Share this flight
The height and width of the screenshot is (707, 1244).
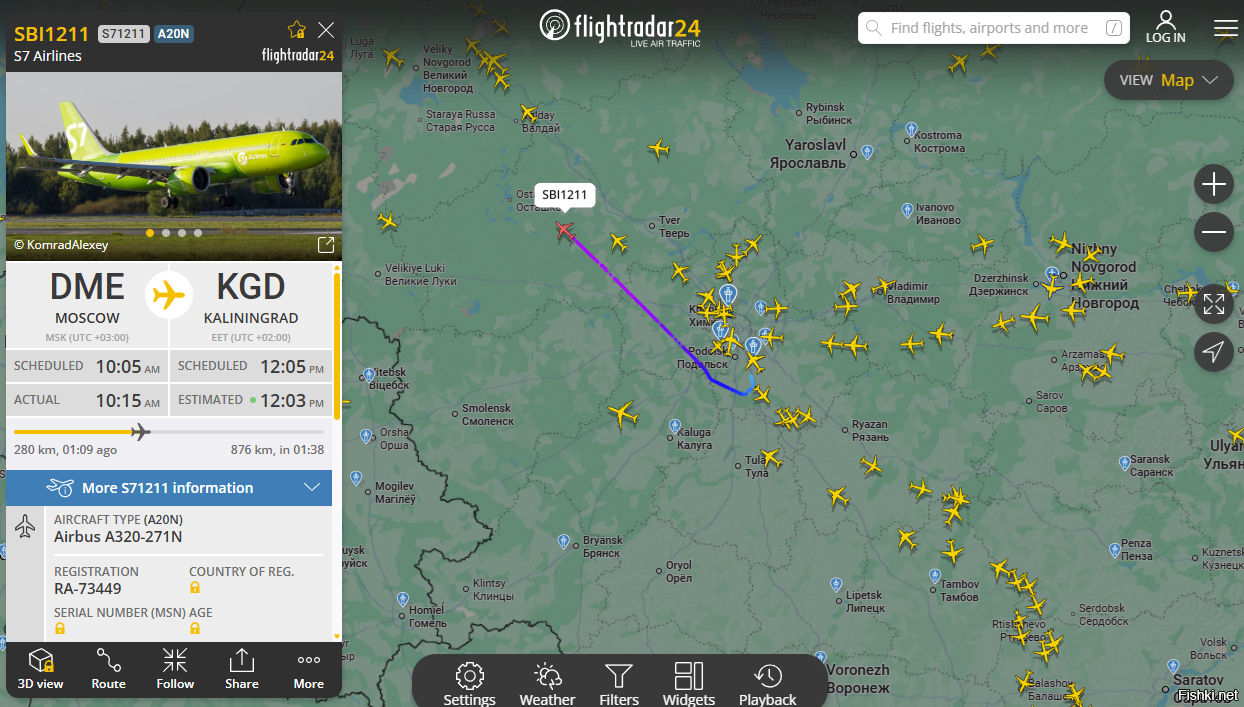pos(242,669)
